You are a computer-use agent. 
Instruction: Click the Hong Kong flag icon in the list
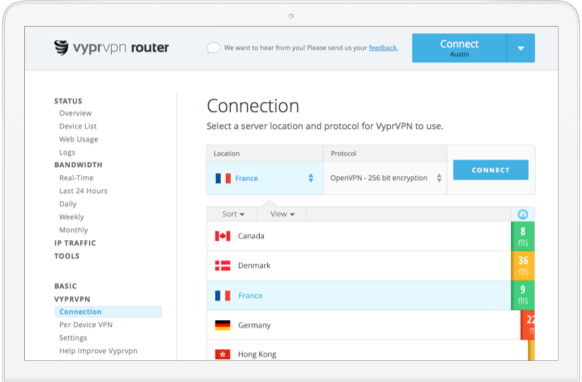pos(223,354)
